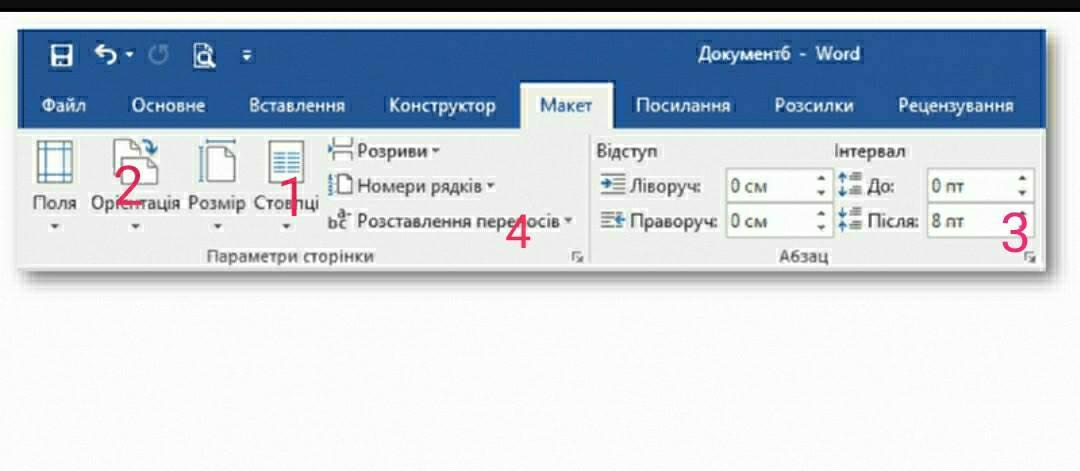Open the Файл menu tab
This screenshot has height=471, width=1080.
click(x=63, y=106)
